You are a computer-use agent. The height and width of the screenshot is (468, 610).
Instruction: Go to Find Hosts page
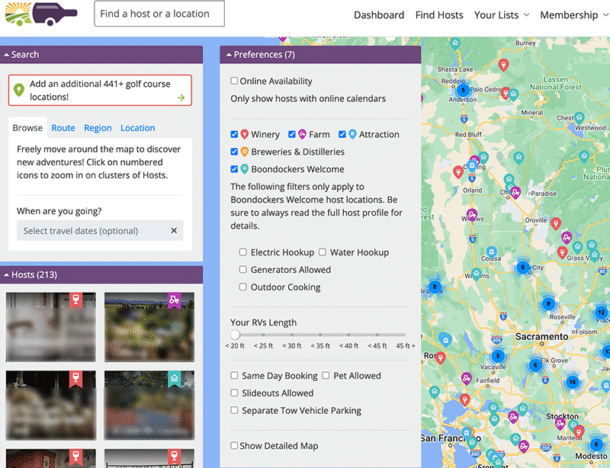[439, 15]
